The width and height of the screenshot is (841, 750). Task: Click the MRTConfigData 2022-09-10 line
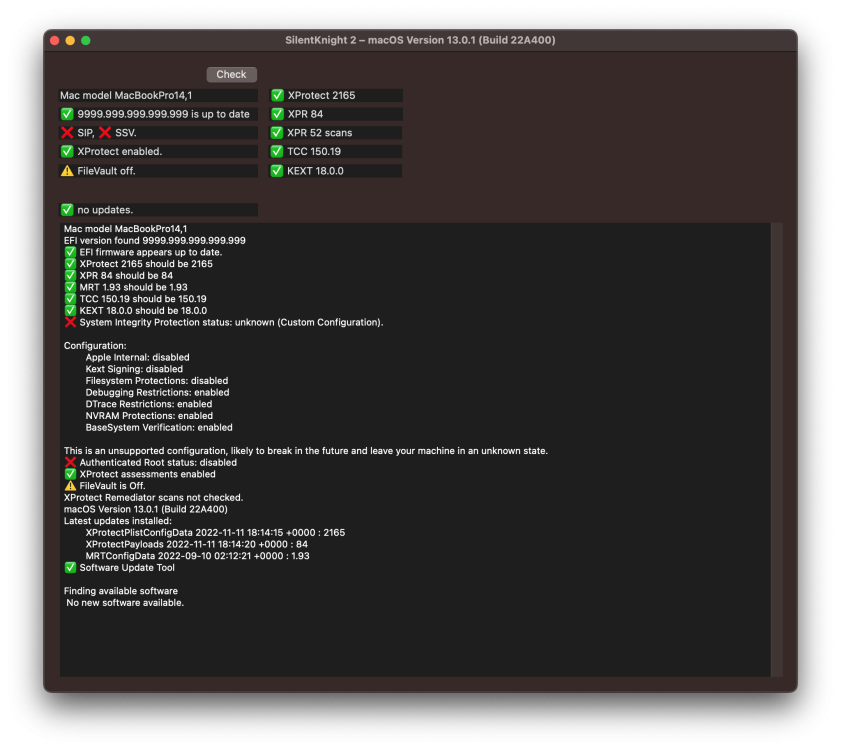pos(197,556)
